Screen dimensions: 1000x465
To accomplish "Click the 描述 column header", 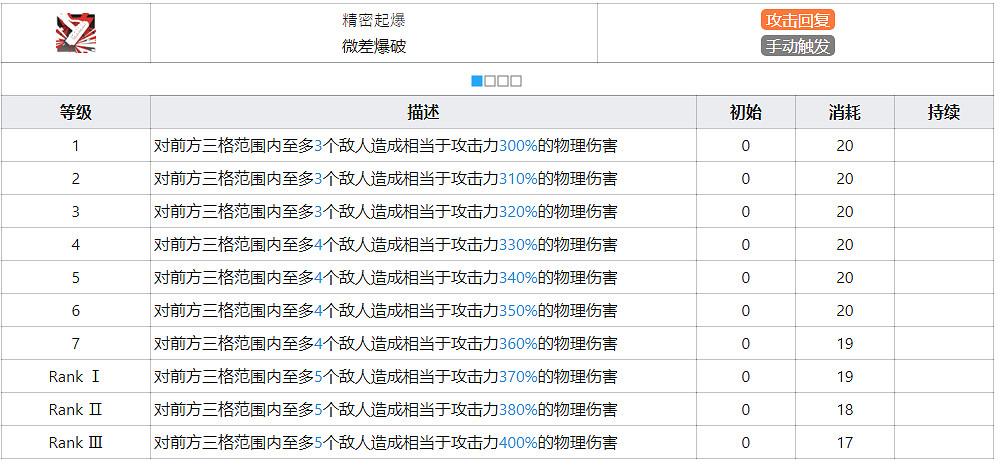I will point(423,112).
